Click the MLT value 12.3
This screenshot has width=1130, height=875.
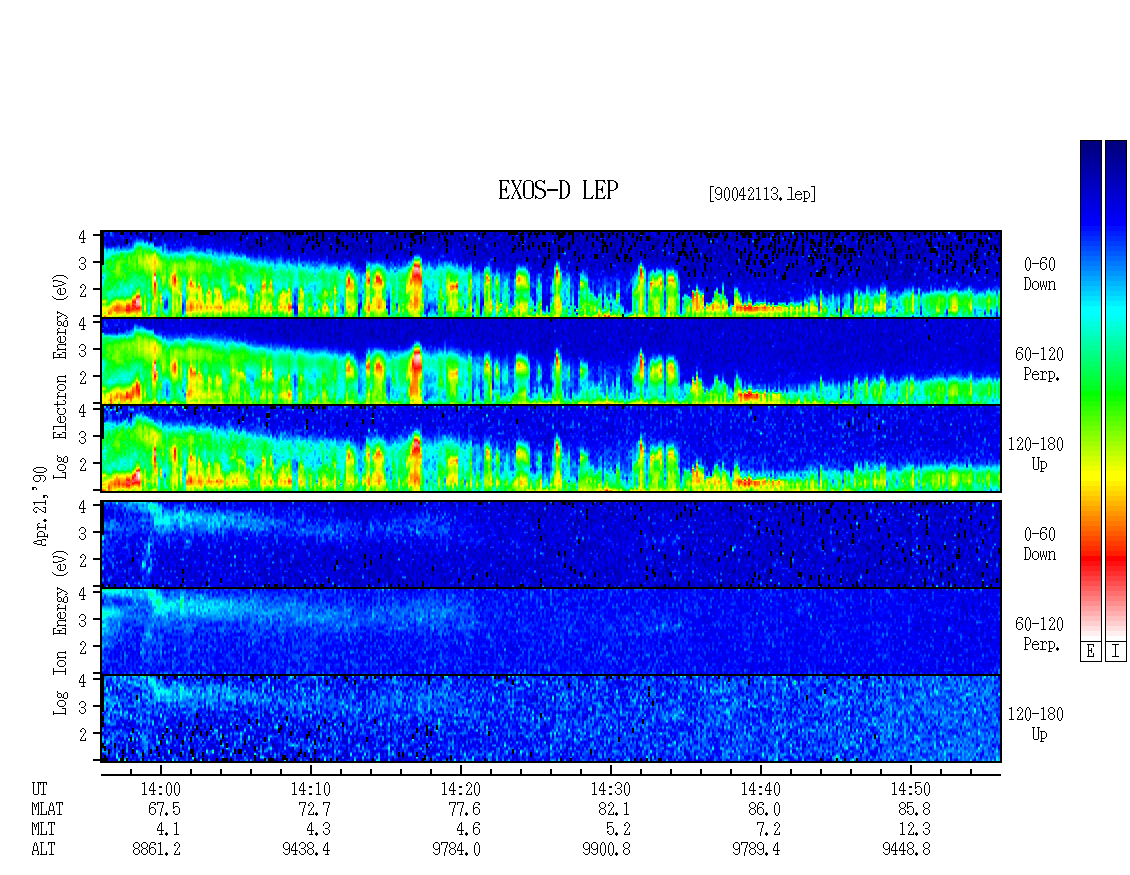pos(914,830)
